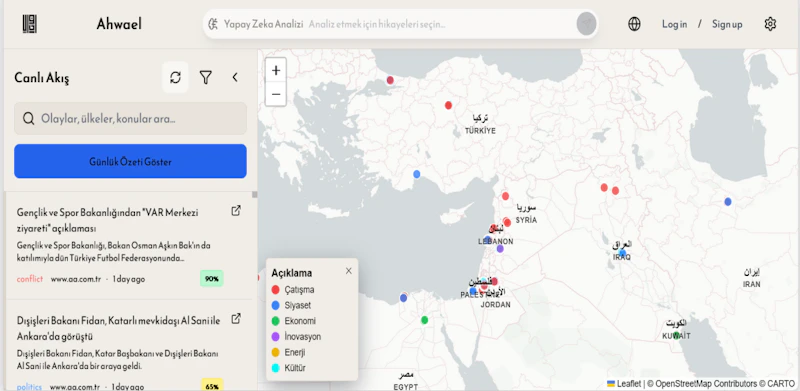Close the Açıklama legend panel
The height and width of the screenshot is (391, 800).
(x=348, y=271)
